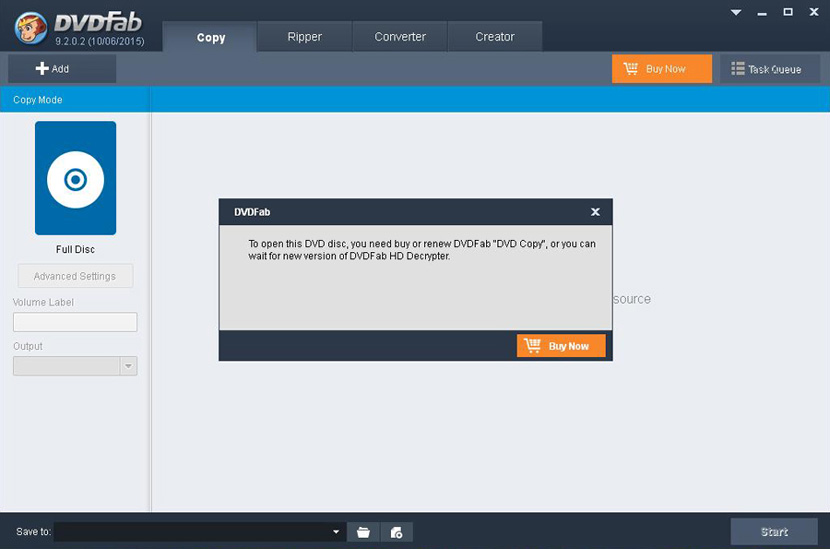
Task: Click the Copy Mode header bar
Action: pos(75,100)
